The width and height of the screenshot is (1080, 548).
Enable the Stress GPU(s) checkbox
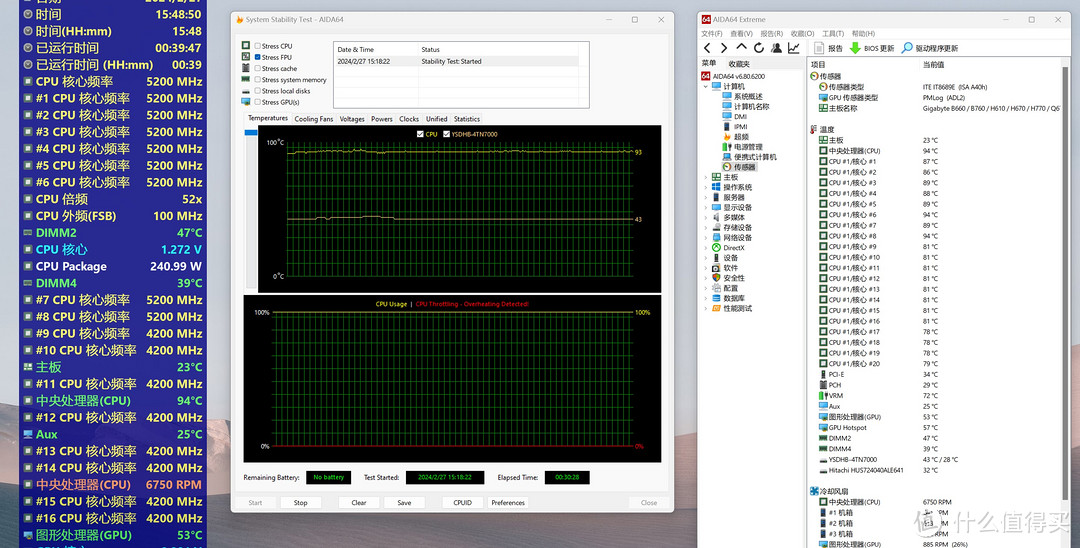point(258,102)
